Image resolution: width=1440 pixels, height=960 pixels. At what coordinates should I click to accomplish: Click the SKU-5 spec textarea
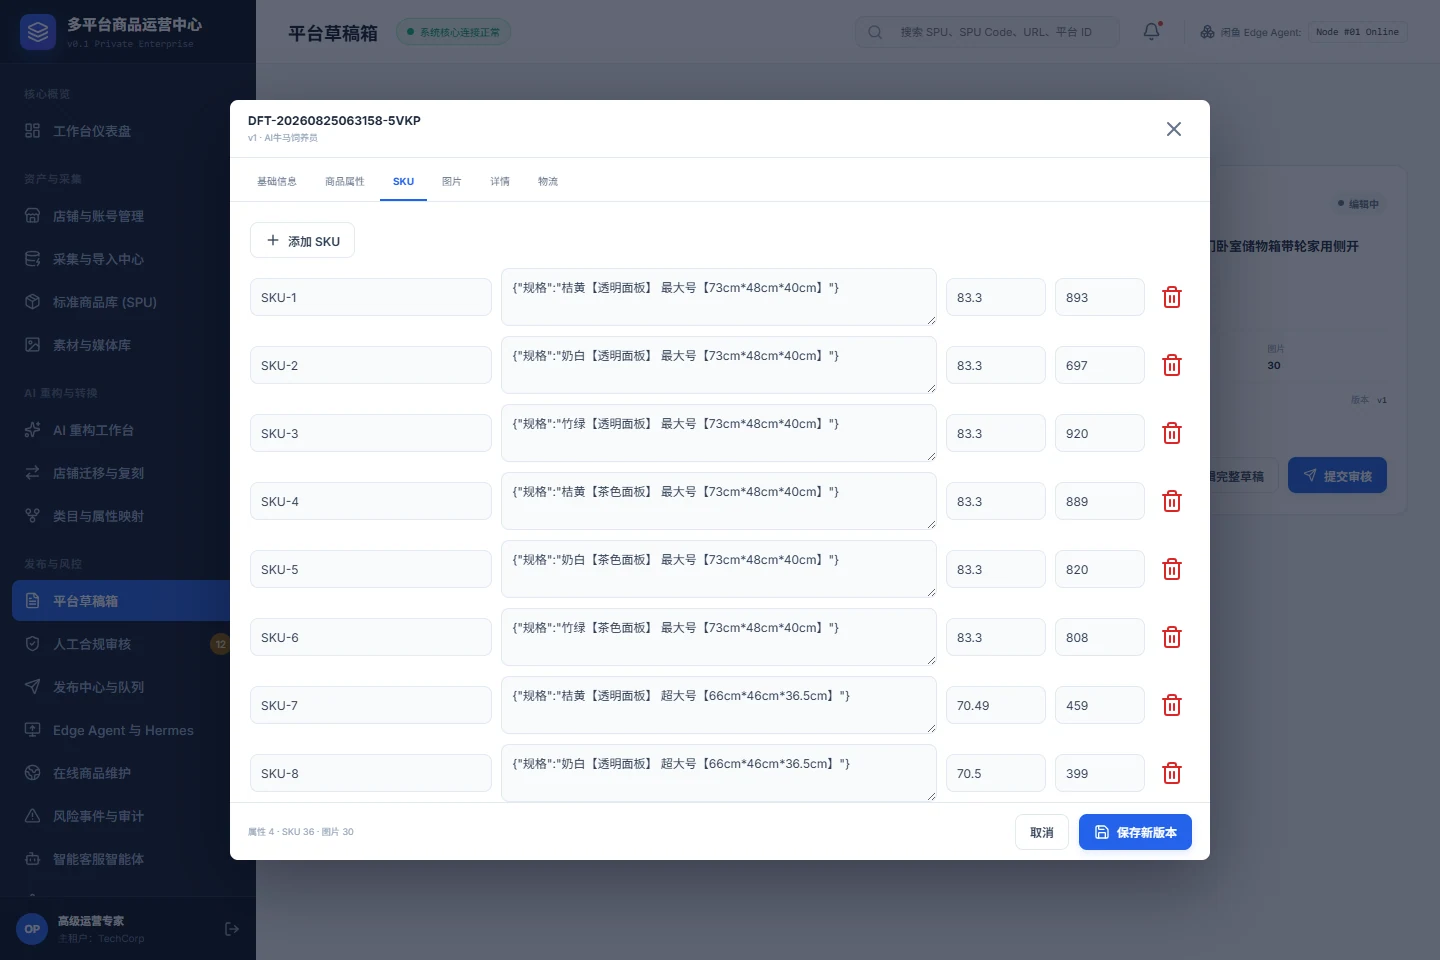(719, 569)
